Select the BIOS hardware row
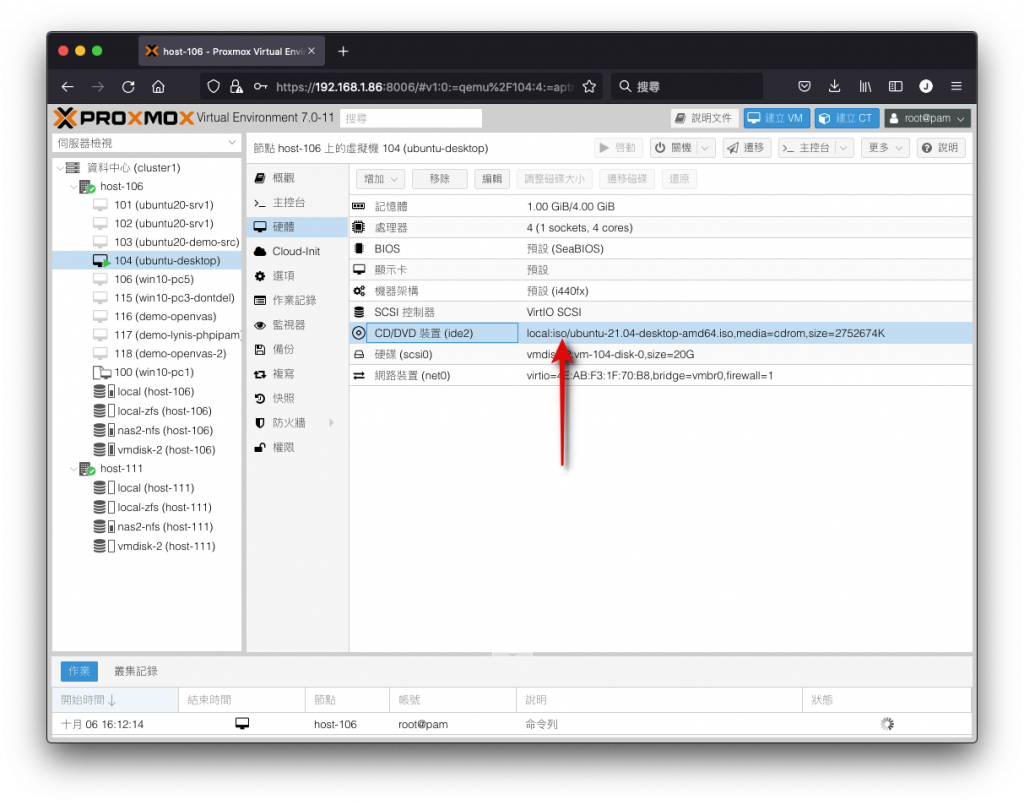Screen dimensions: 1024x805 pos(660,249)
